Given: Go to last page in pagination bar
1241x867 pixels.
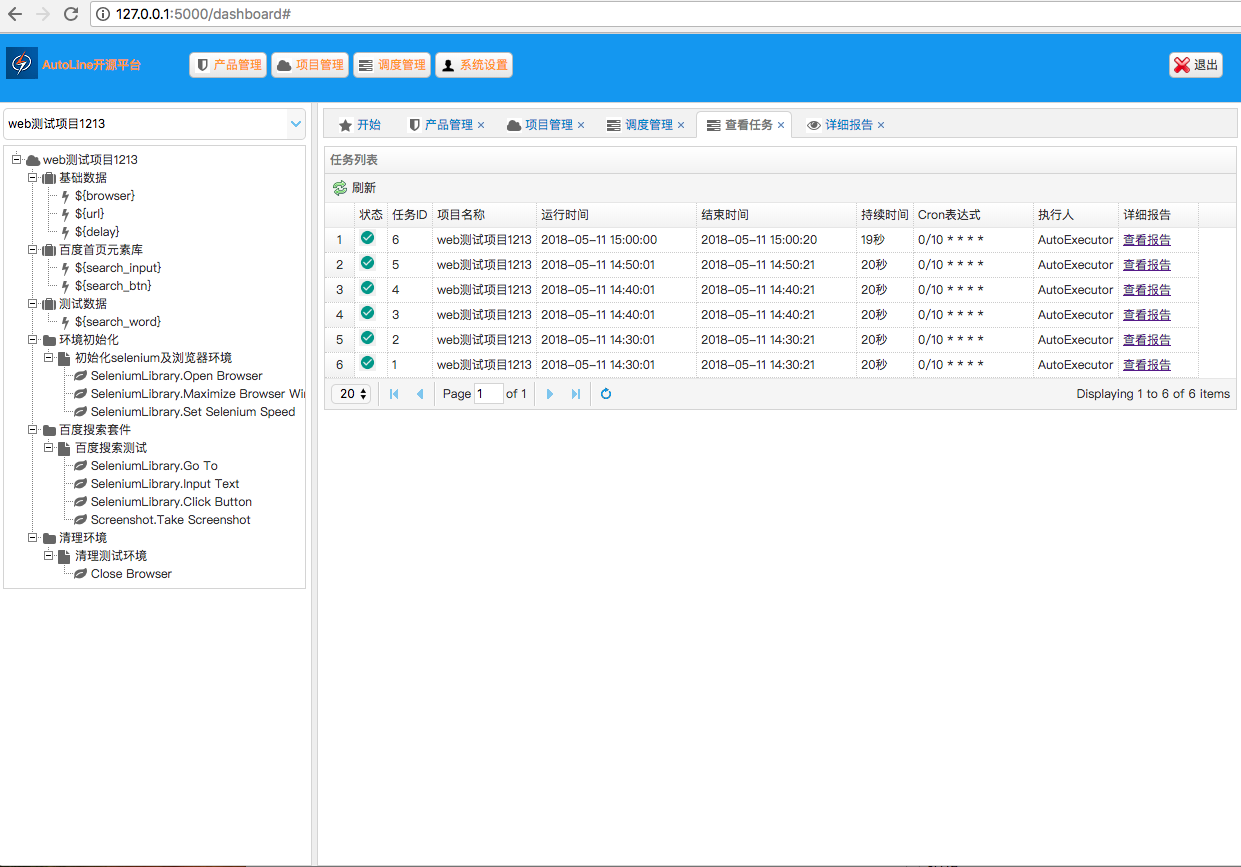Looking at the screenshot, I should tap(576, 394).
